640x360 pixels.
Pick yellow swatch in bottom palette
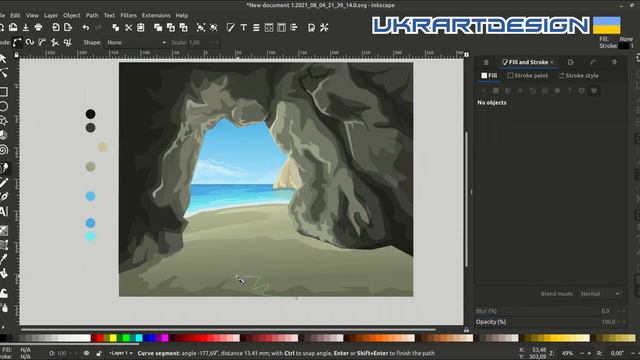[113, 338]
